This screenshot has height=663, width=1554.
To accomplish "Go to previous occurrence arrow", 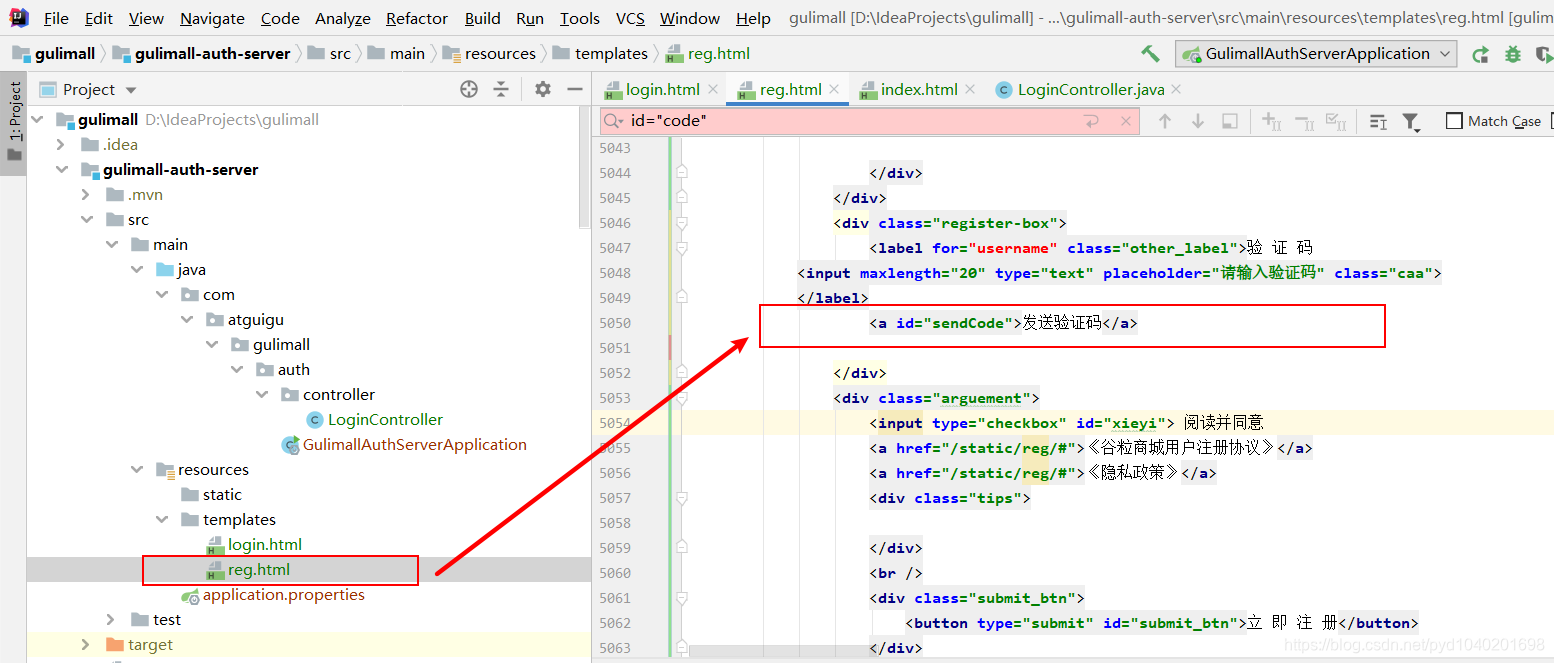I will pos(1165,121).
